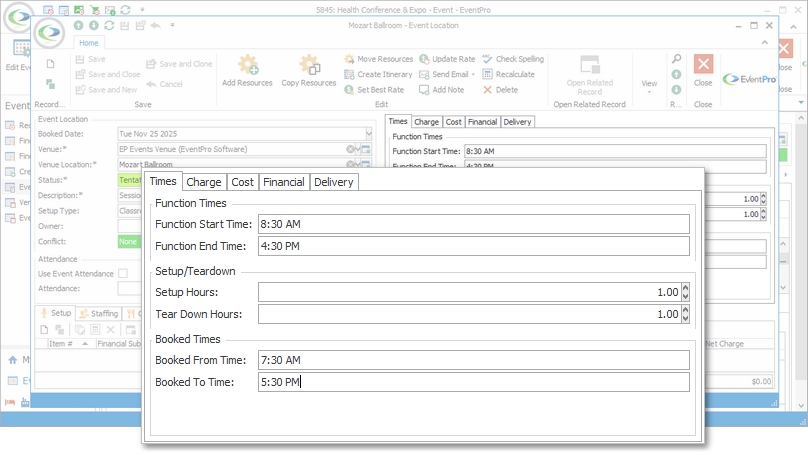Screen dimensions: 808x455
Task: Collapse the ribbon with the chevron
Action: tap(765, 43)
